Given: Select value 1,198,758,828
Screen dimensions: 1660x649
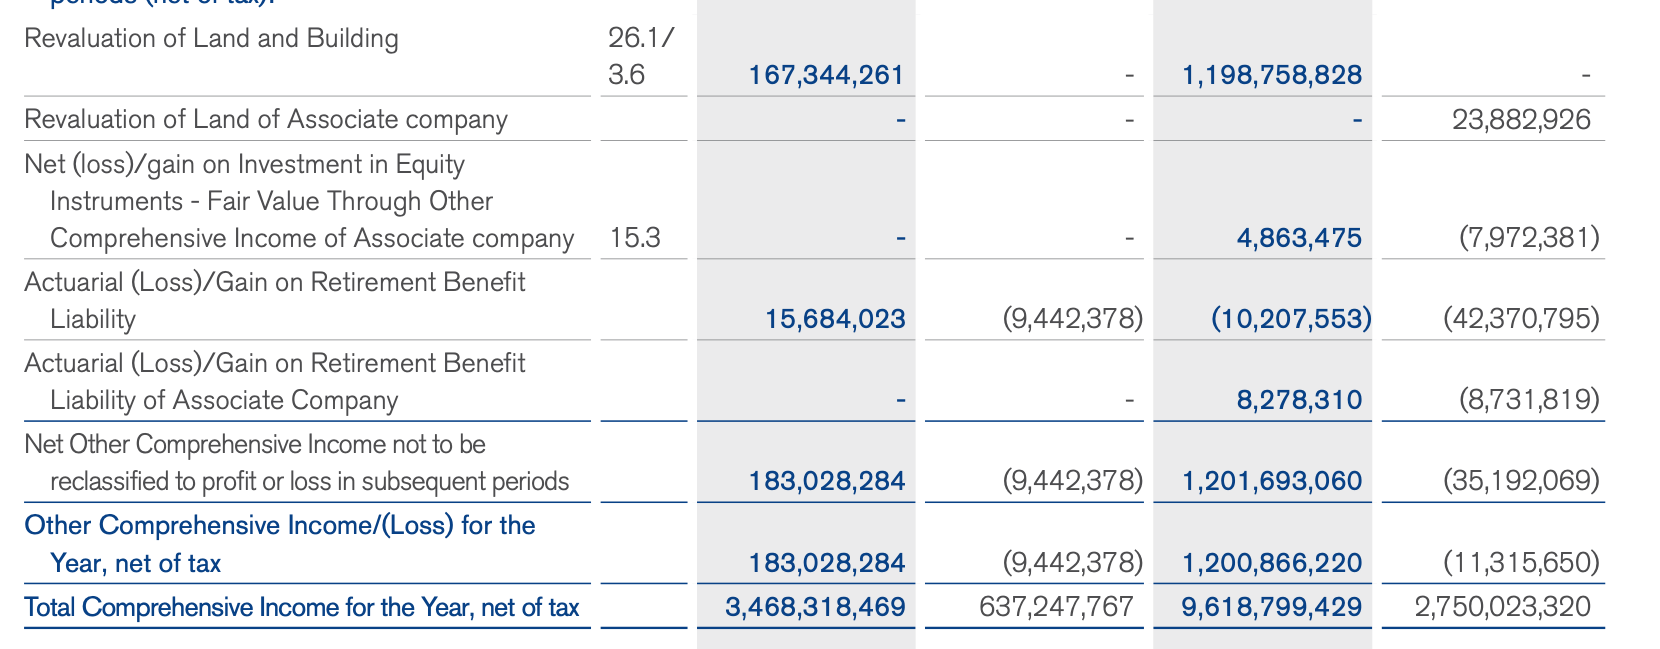Looking at the screenshot, I should pyautogui.click(x=1272, y=75).
